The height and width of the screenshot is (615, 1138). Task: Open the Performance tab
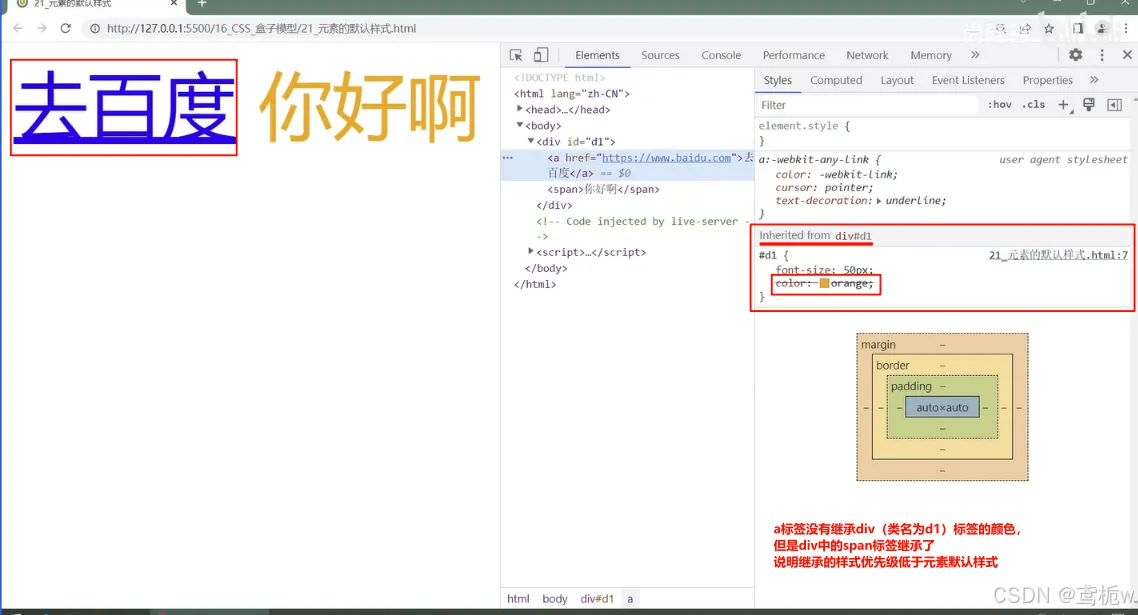coord(793,55)
